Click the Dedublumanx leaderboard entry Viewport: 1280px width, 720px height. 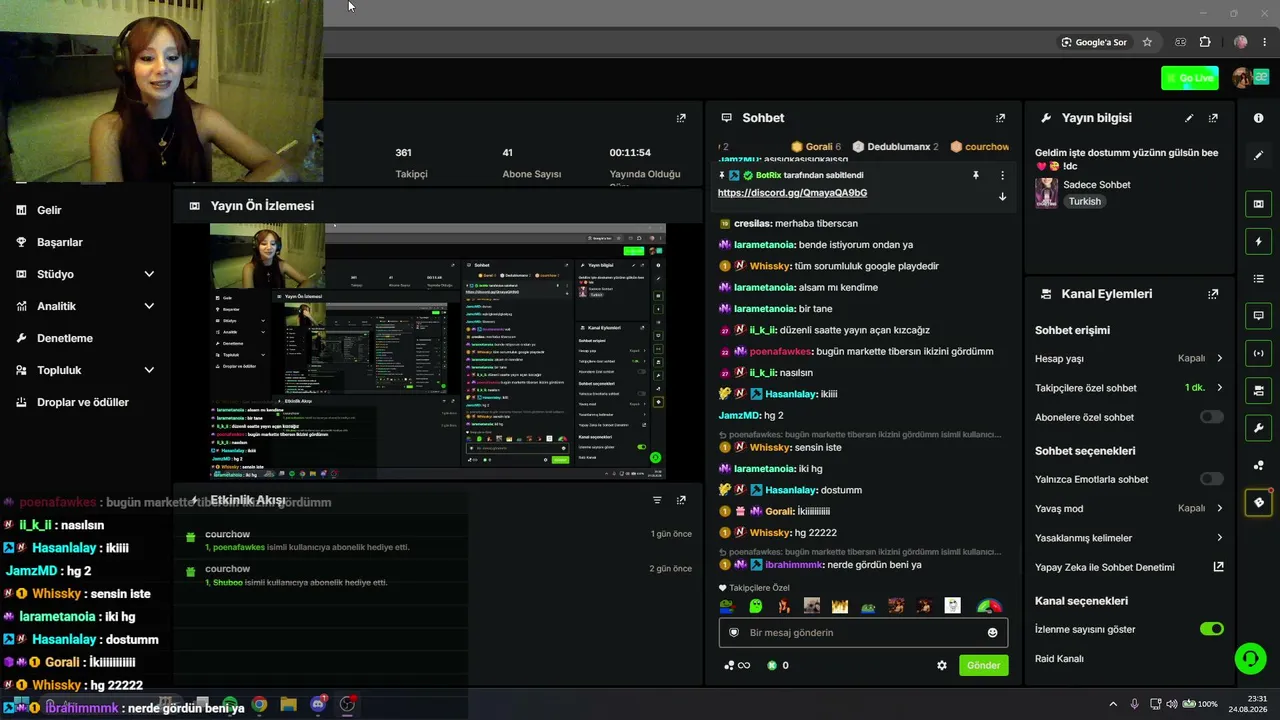895,147
